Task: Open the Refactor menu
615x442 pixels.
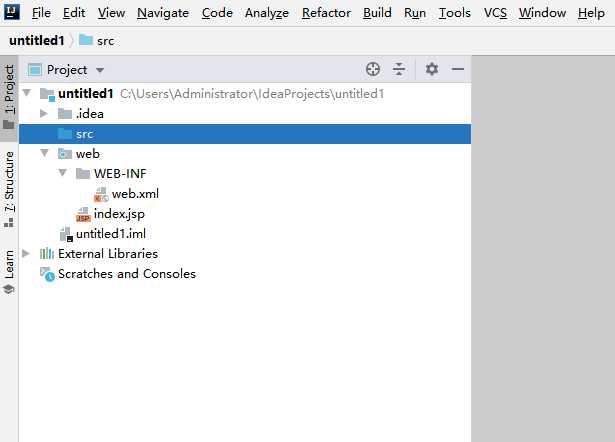Action: tap(326, 13)
